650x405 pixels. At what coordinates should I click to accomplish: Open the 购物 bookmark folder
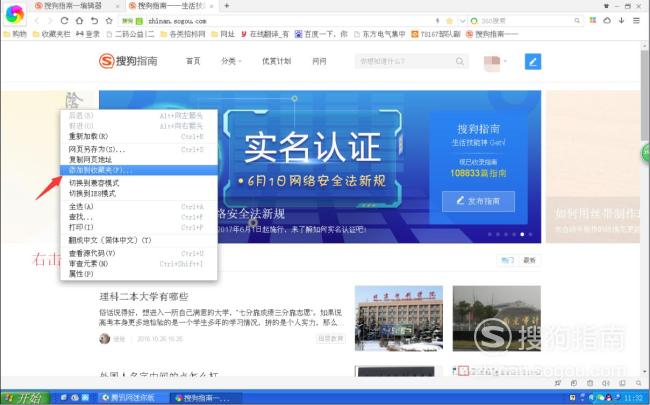pos(15,34)
